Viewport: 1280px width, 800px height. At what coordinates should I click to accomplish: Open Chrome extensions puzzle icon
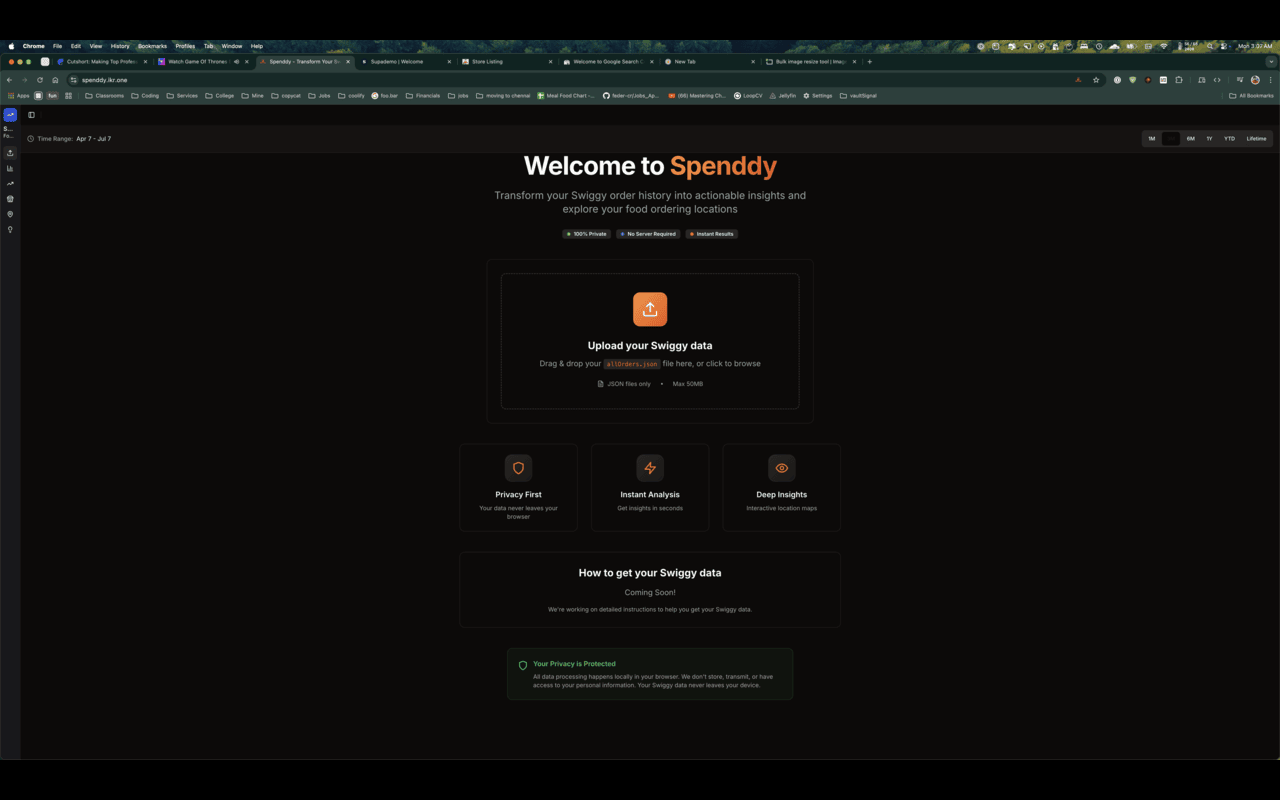coord(1179,80)
